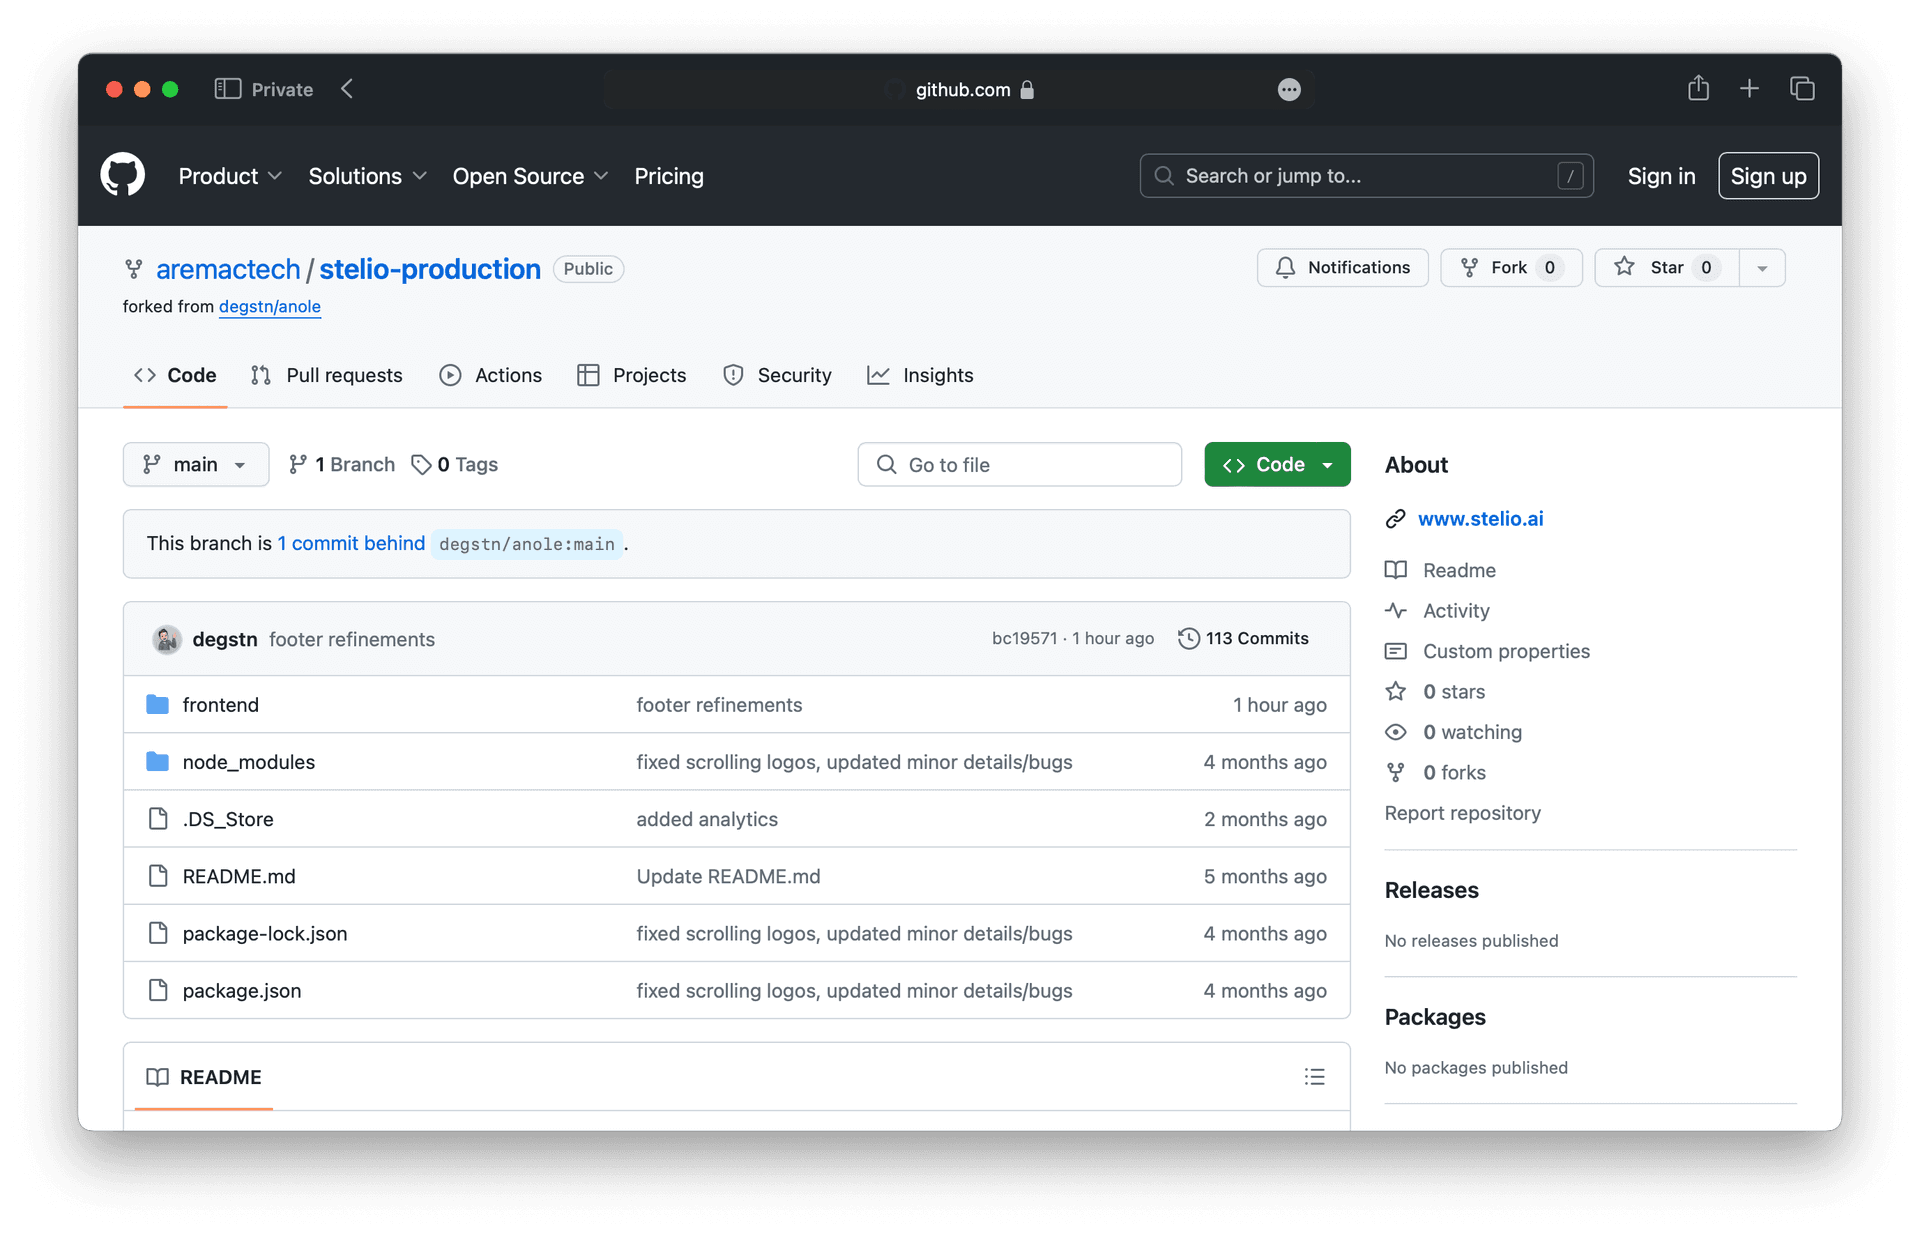1920x1234 pixels.
Task: Open a new tab with plus icon
Action: tap(1749, 89)
